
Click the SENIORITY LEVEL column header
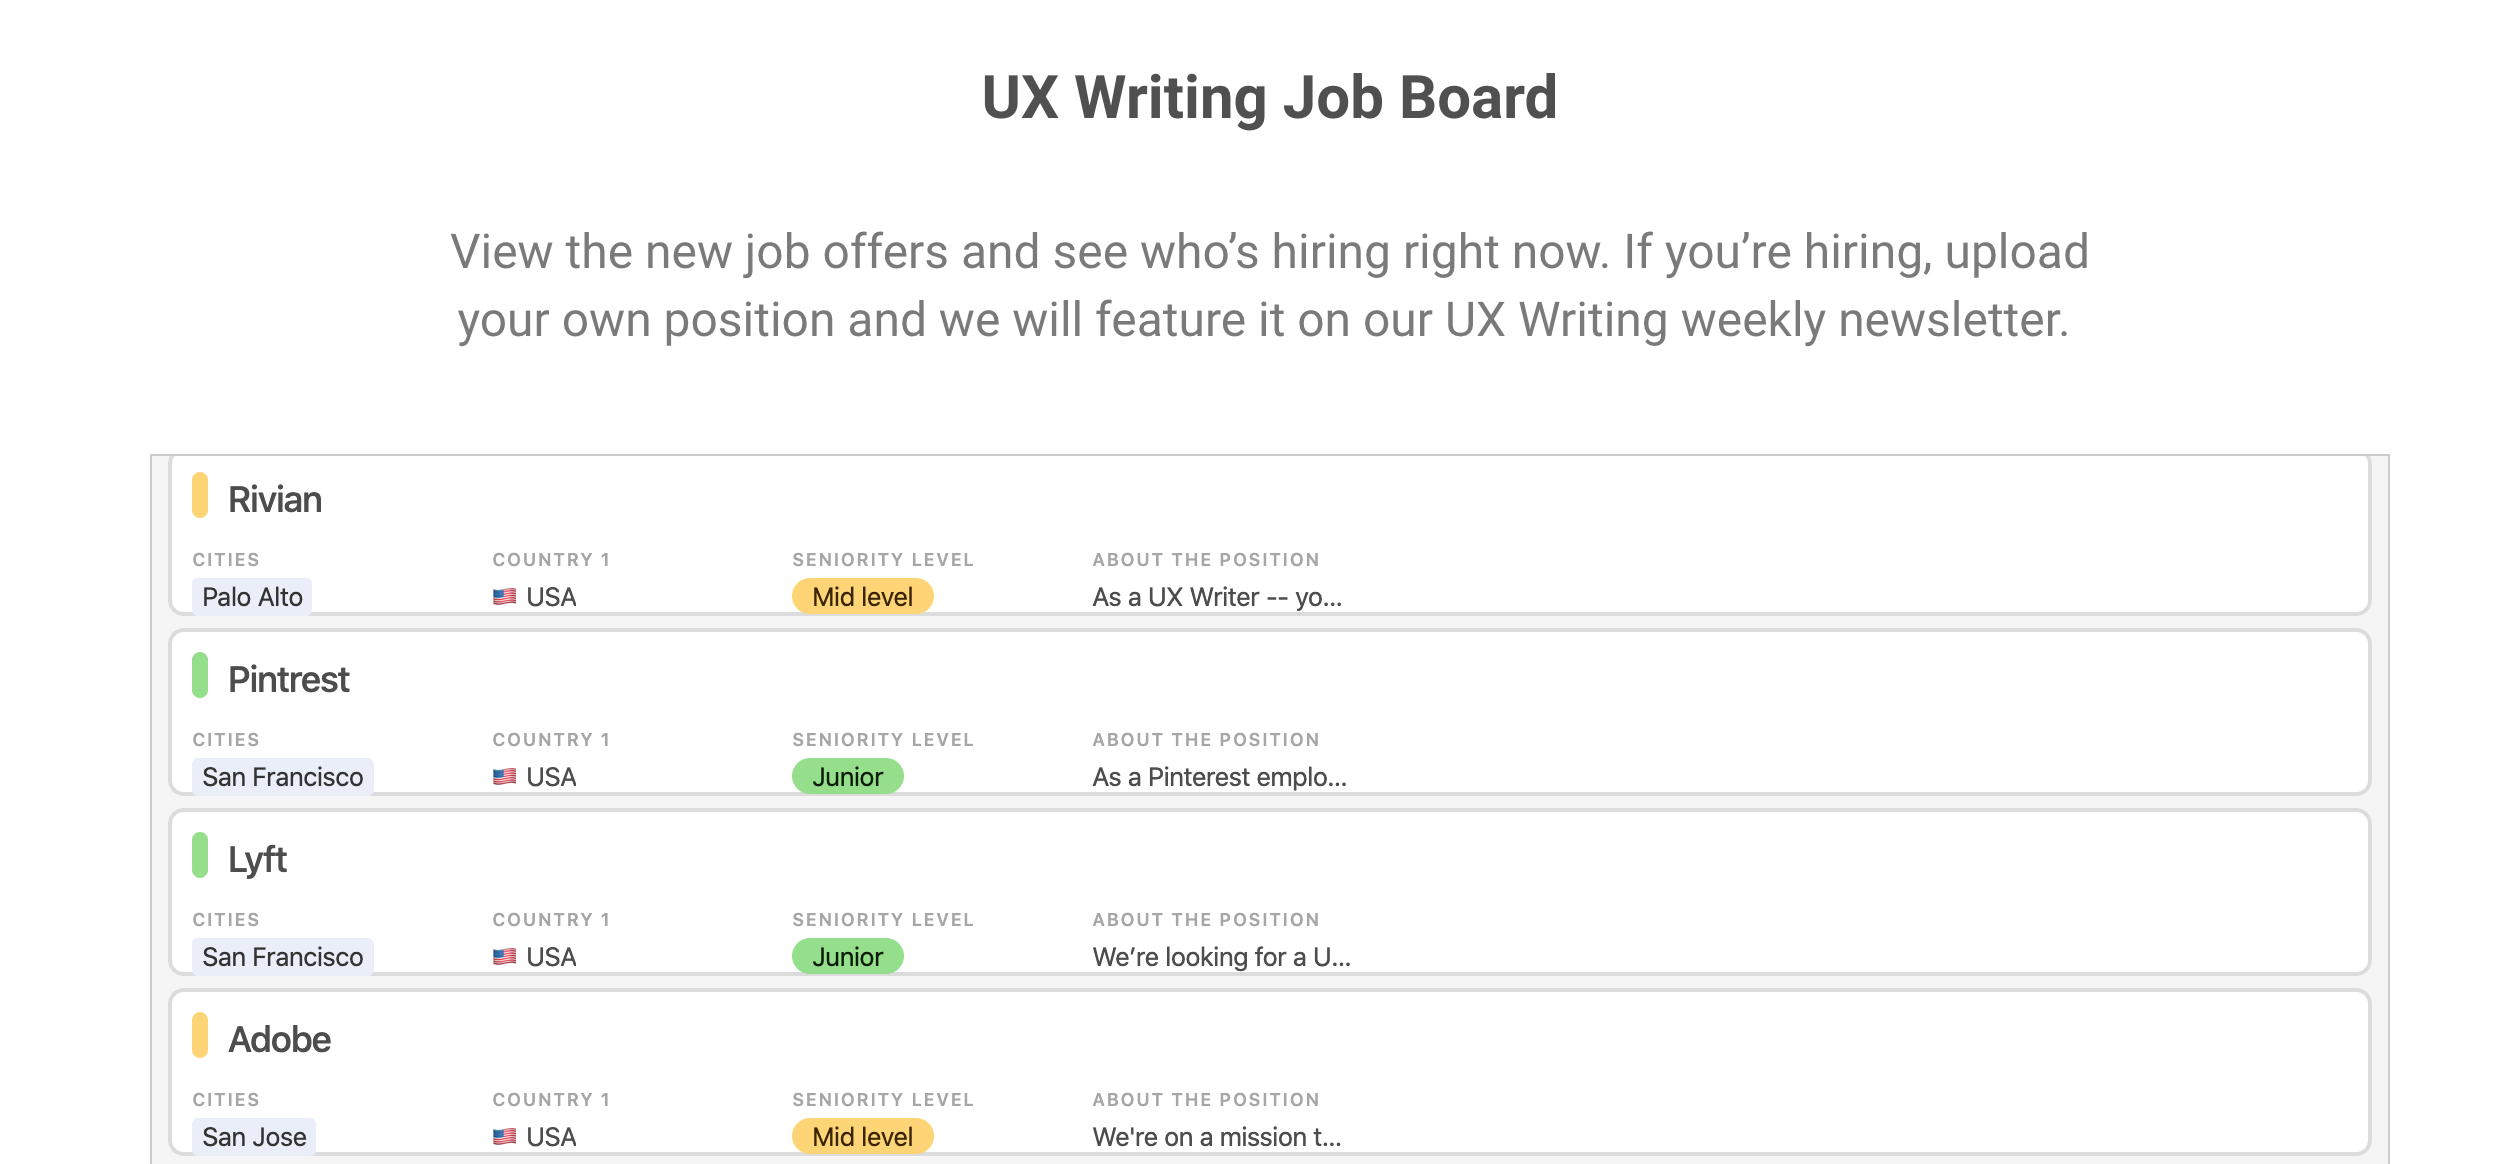pos(882,559)
